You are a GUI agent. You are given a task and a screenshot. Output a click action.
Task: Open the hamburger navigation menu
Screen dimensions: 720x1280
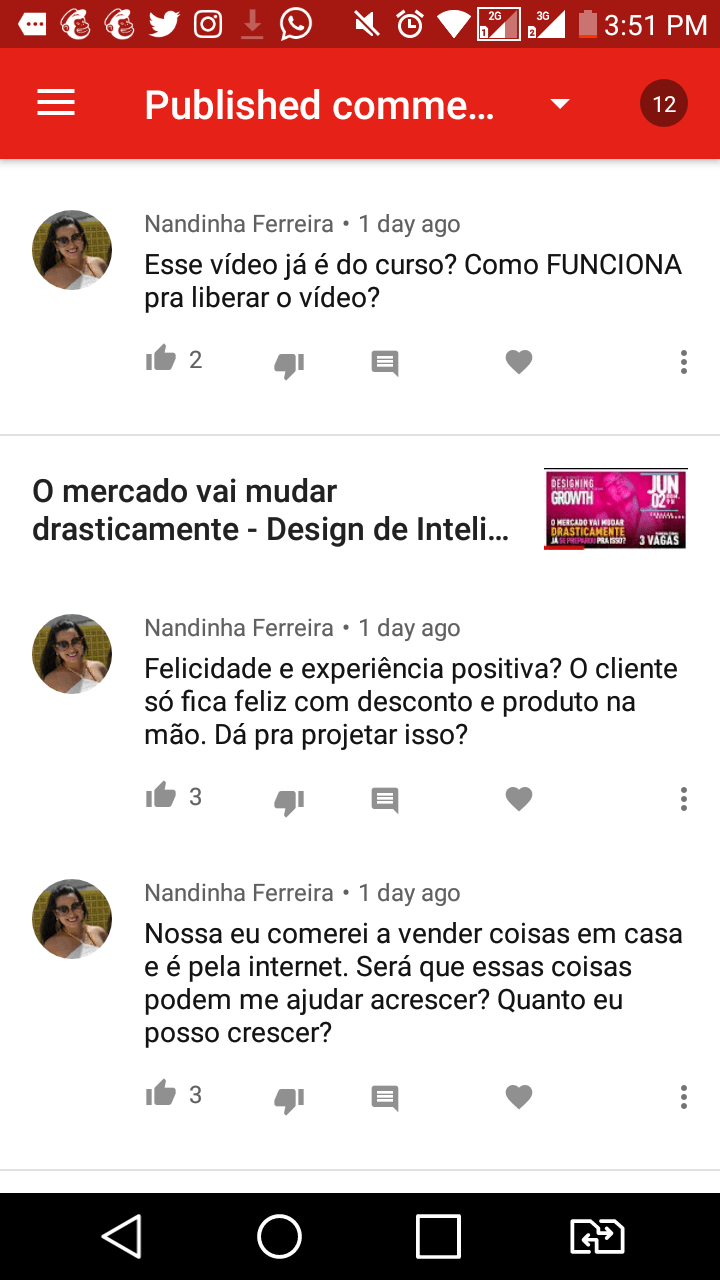pos(56,103)
